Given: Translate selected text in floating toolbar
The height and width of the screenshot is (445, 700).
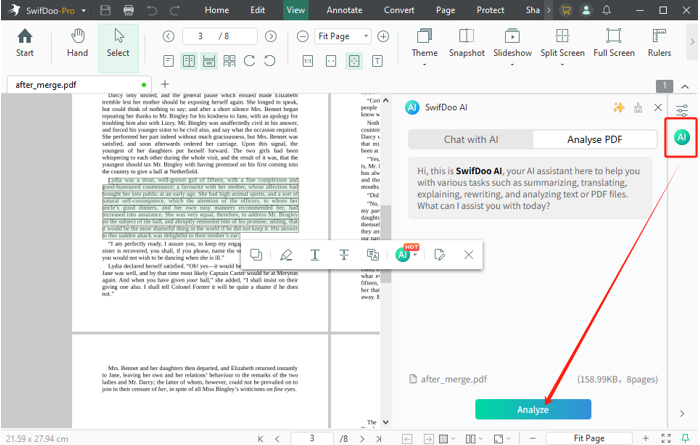Looking at the screenshot, I should coord(373,255).
